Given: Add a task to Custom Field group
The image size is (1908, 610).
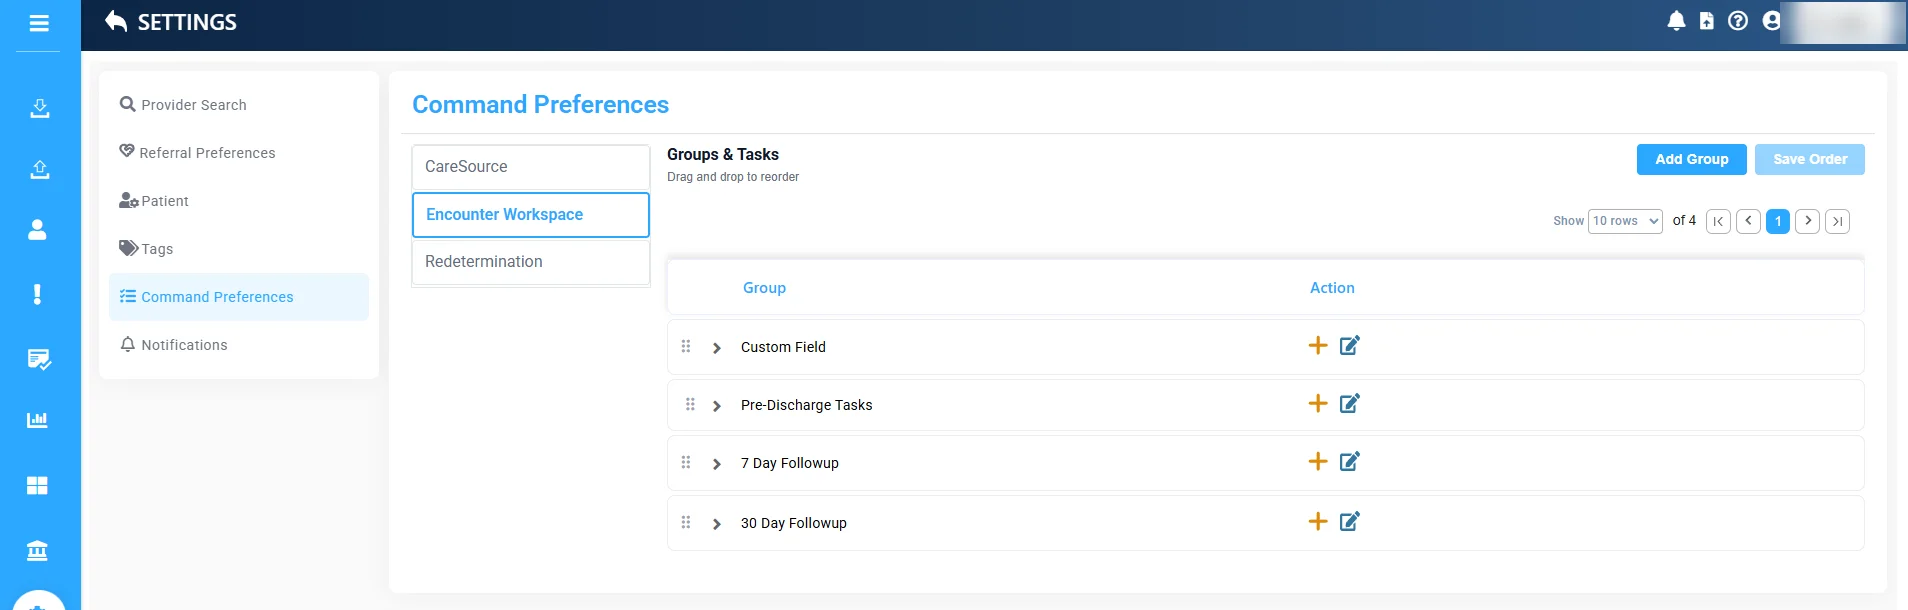Looking at the screenshot, I should point(1318,345).
